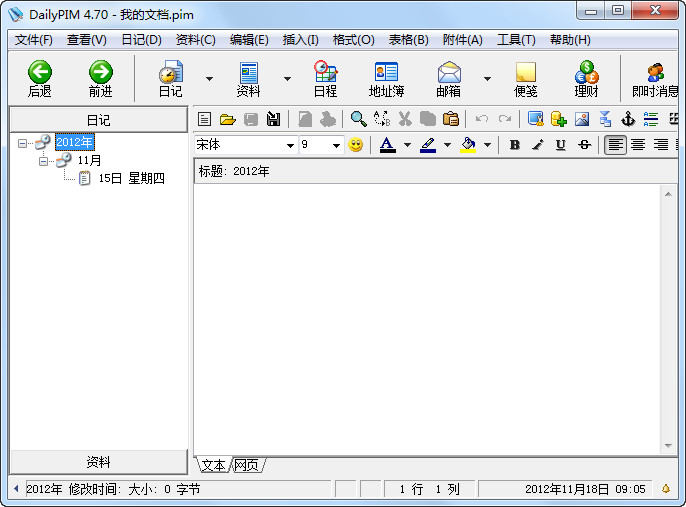Click the 资料 panel button at bottom

coord(98,462)
